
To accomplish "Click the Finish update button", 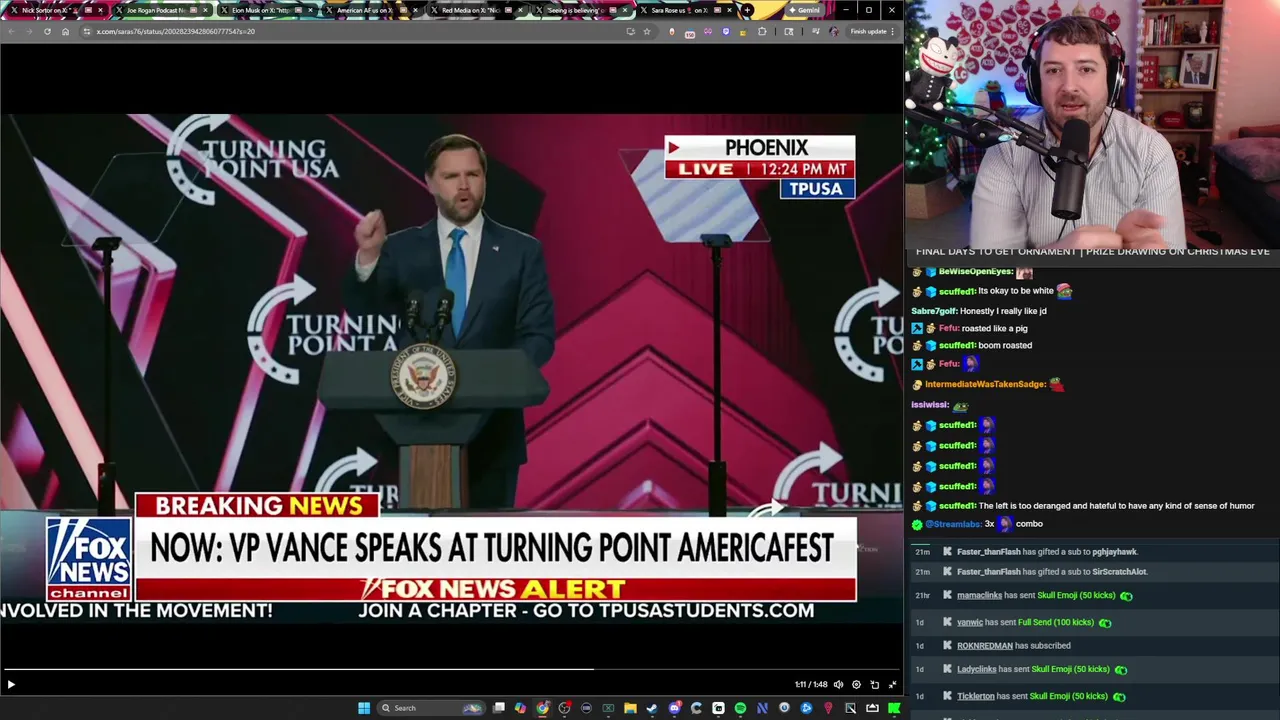I will 868,31.
